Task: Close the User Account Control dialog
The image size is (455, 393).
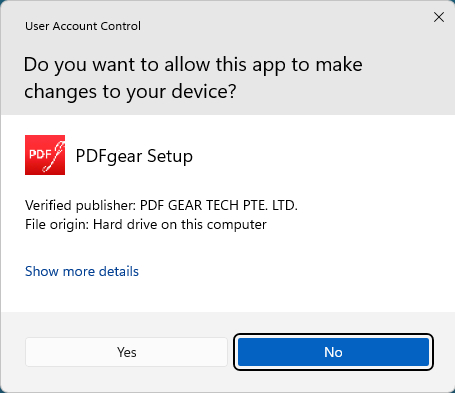Action: point(439,17)
